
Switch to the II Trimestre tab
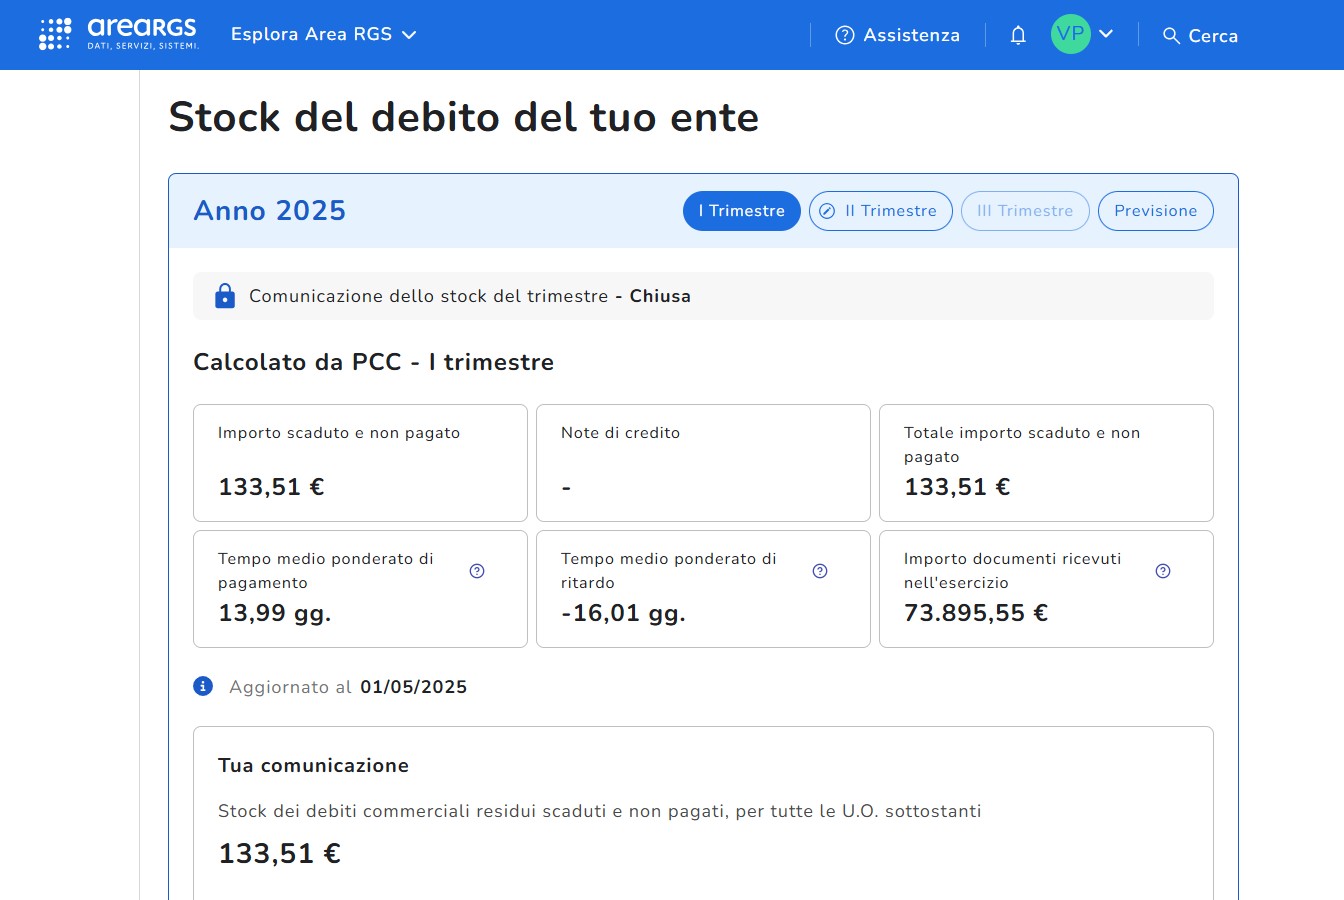point(880,211)
